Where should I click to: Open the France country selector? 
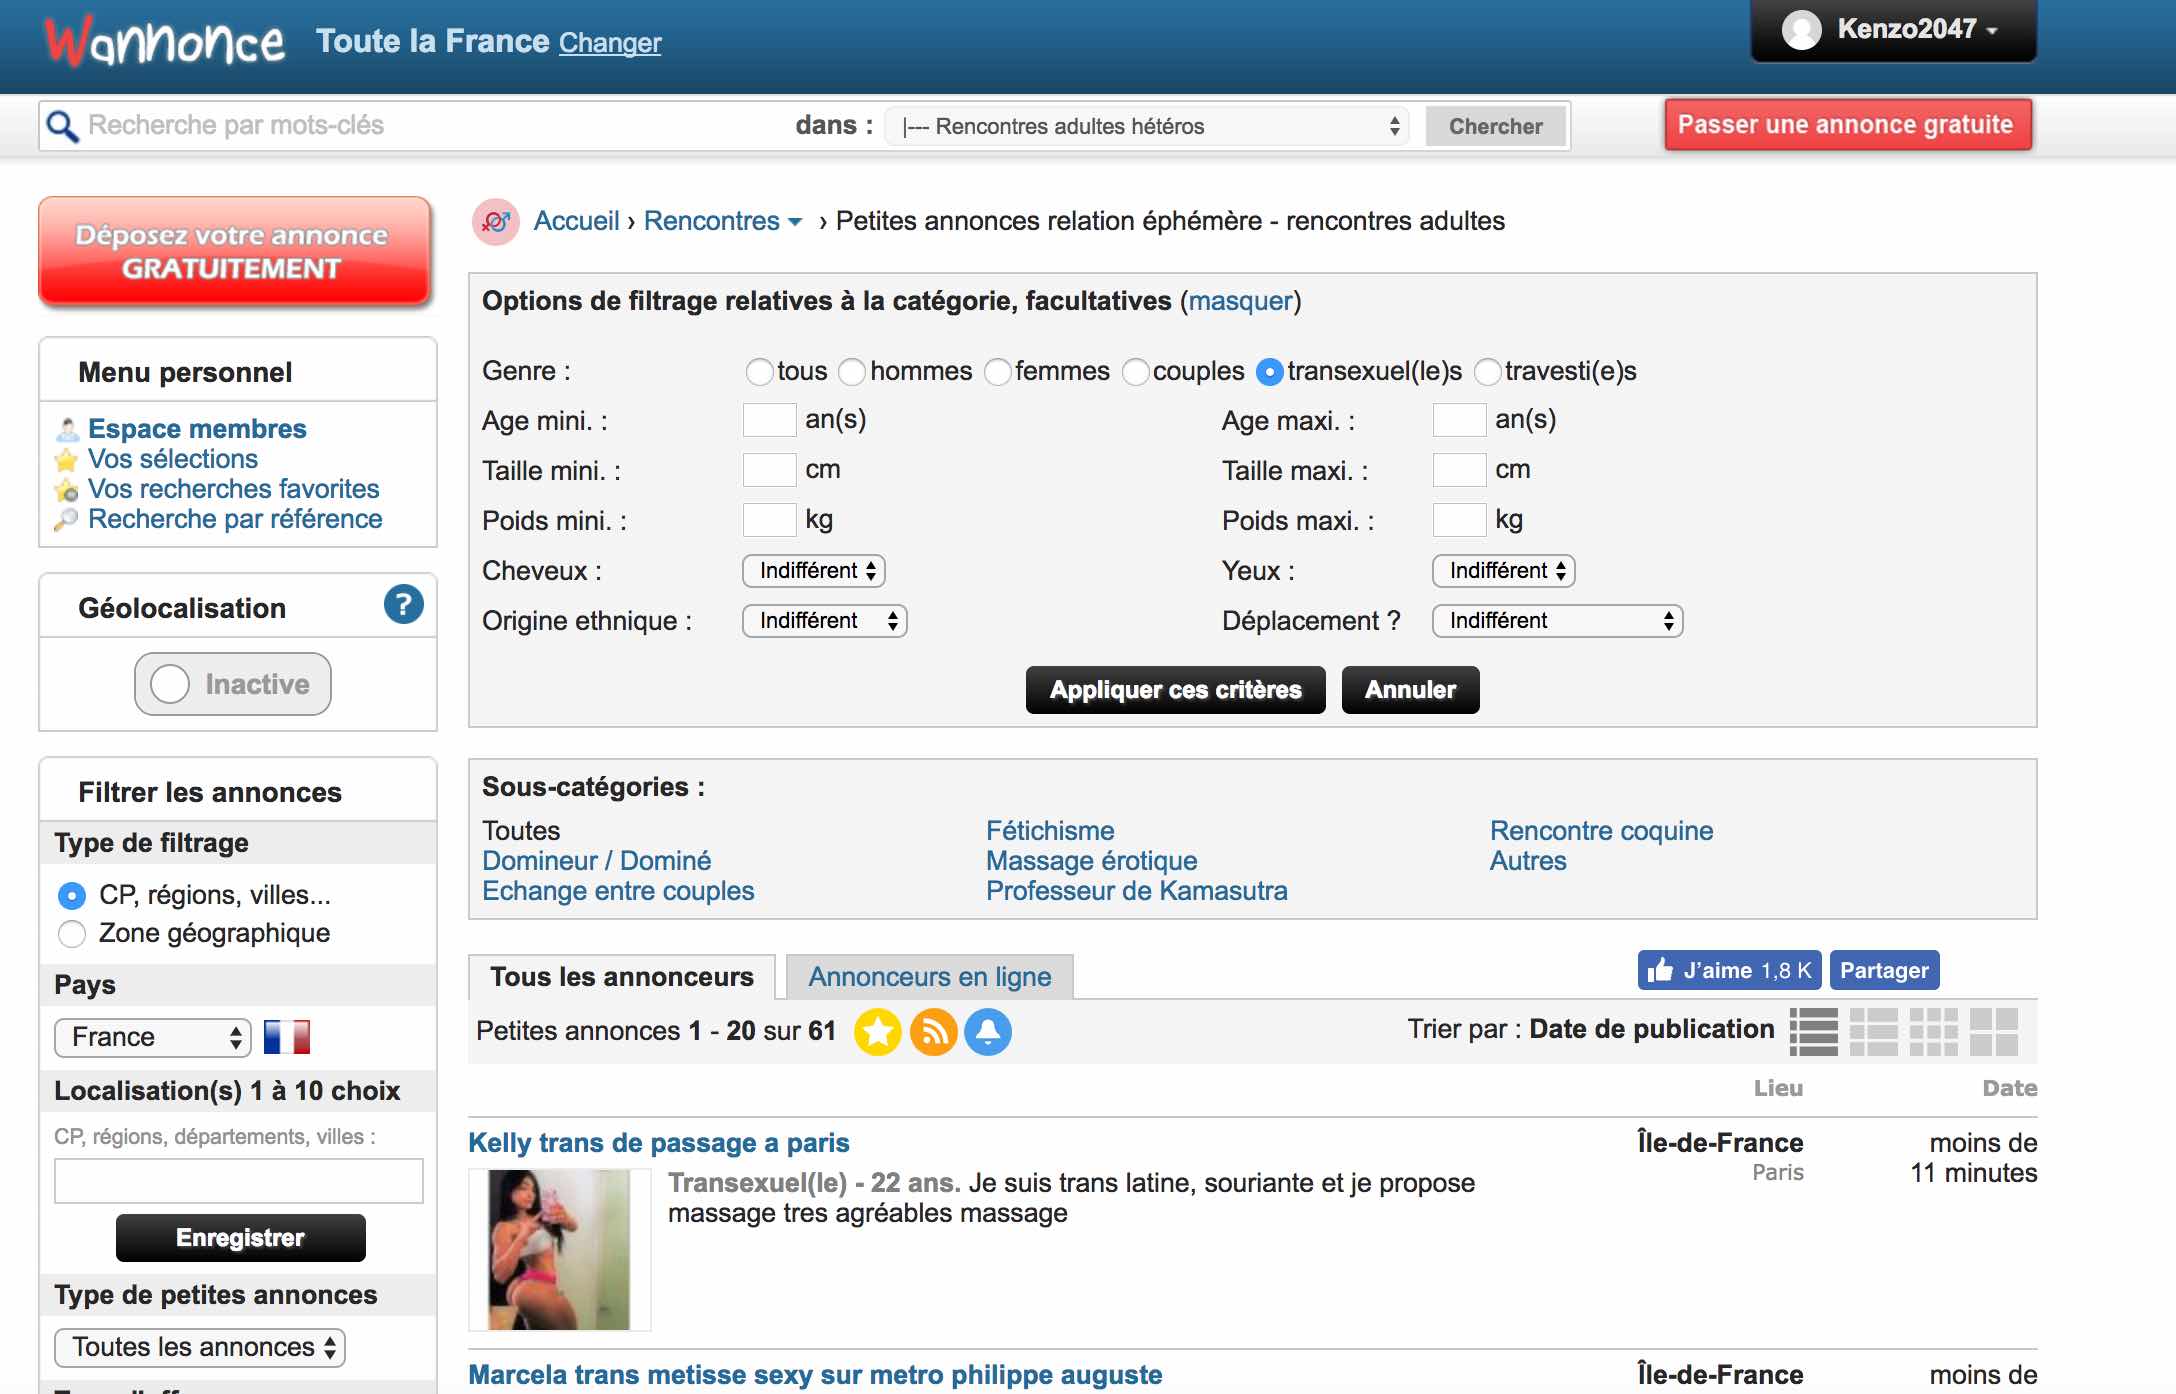tap(152, 1037)
